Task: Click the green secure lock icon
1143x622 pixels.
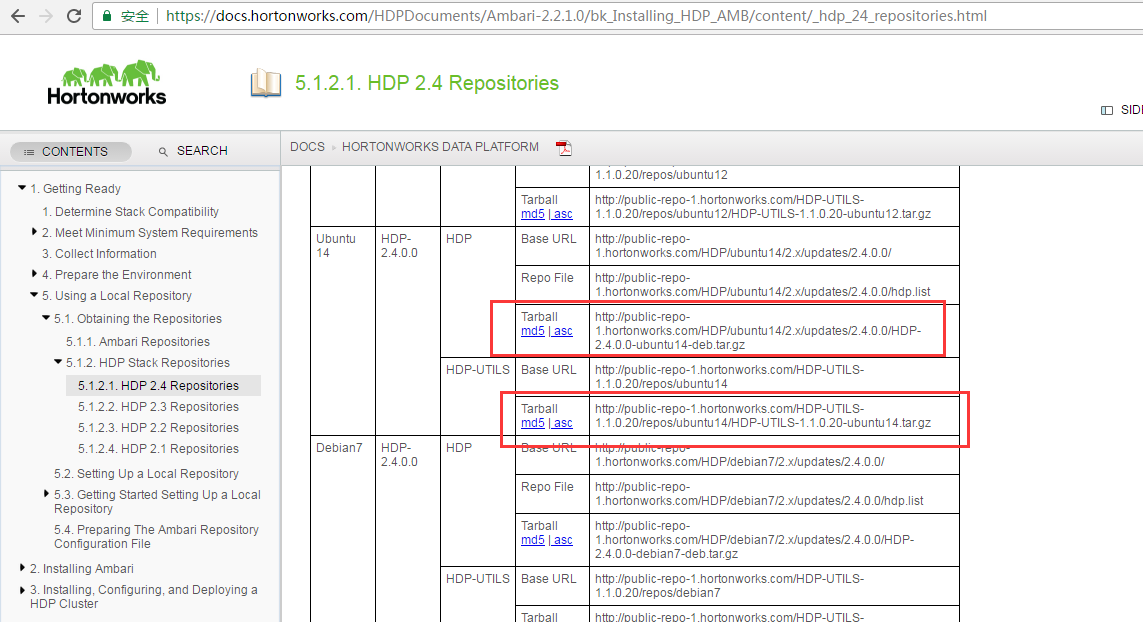Action: pyautogui.click(x=107, y=15)
